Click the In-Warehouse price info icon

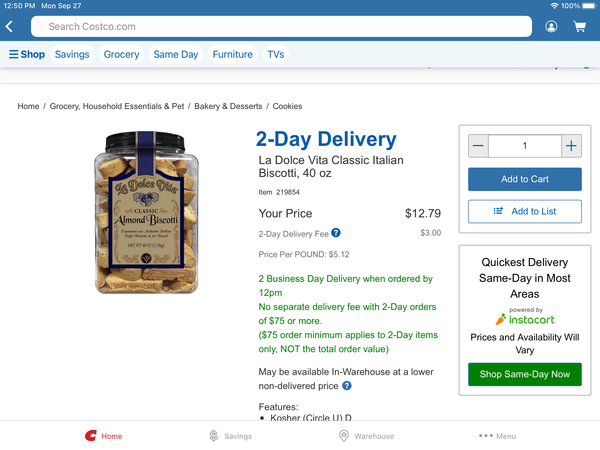pyautogui.click(x=347, y=385)
